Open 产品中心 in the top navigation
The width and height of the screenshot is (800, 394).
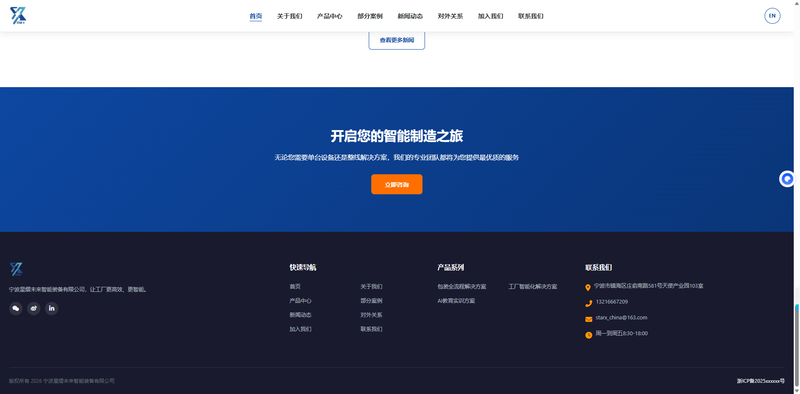click(330, 16)
